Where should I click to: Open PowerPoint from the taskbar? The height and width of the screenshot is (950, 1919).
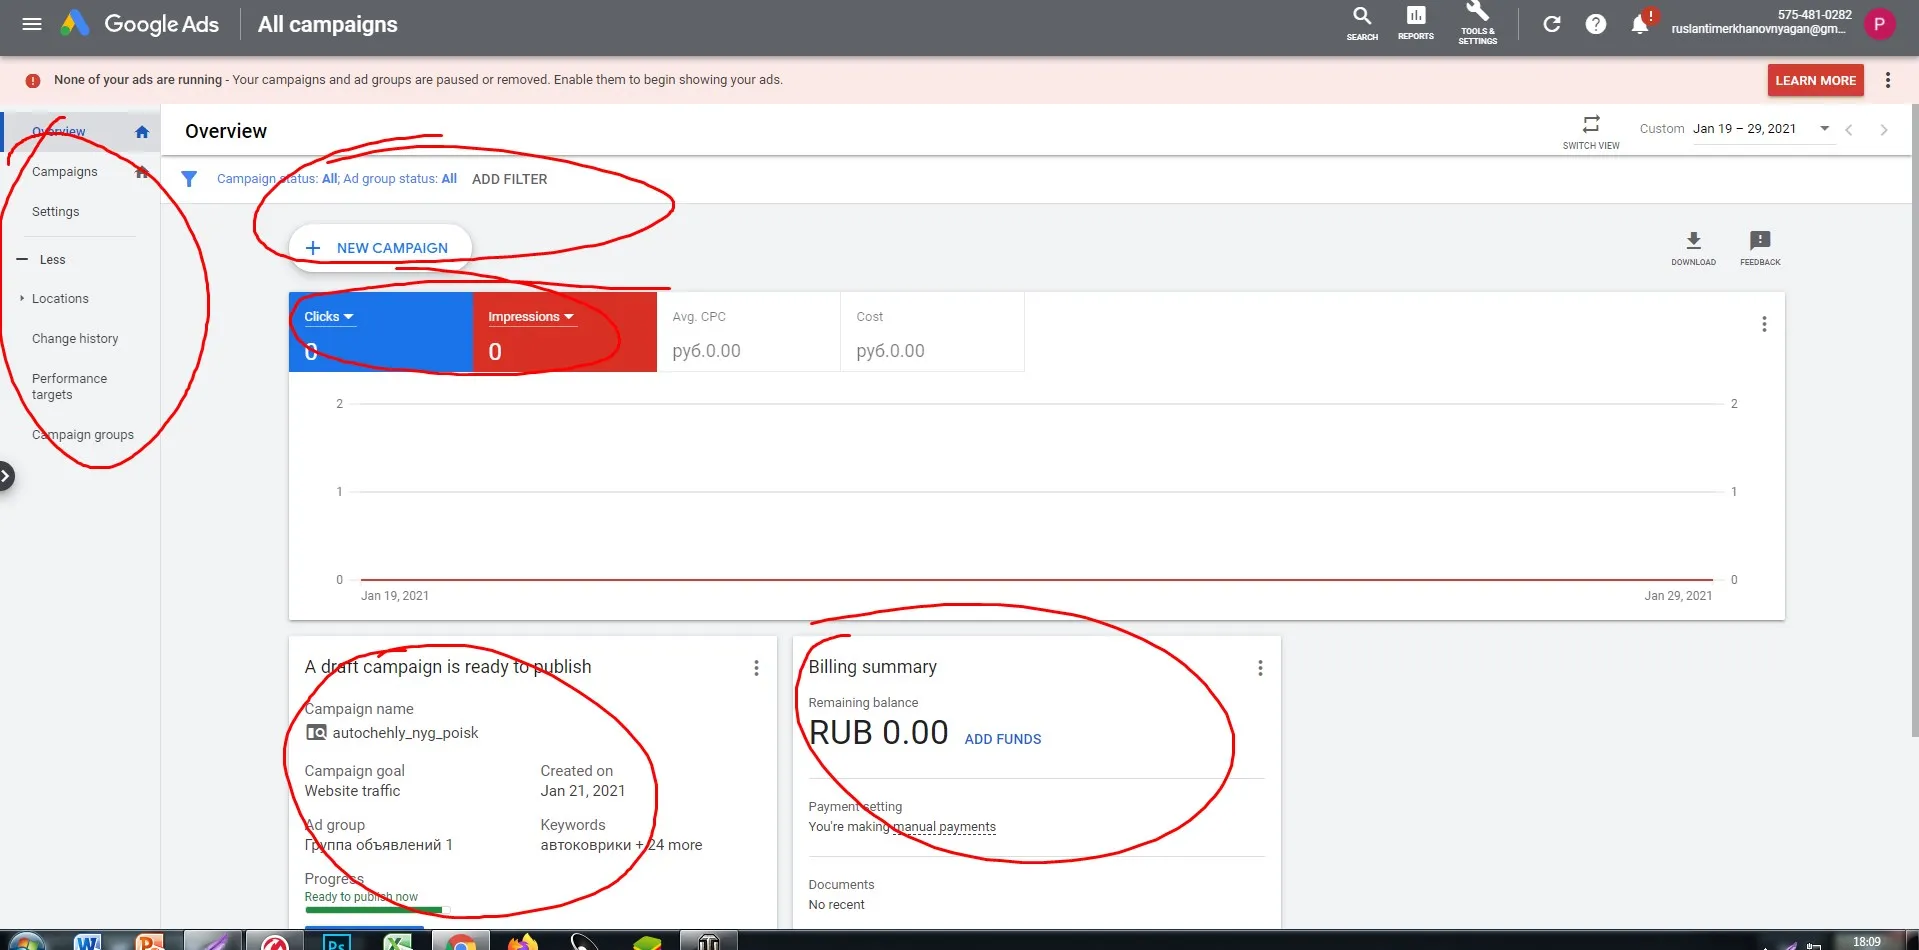coord(150,941)
